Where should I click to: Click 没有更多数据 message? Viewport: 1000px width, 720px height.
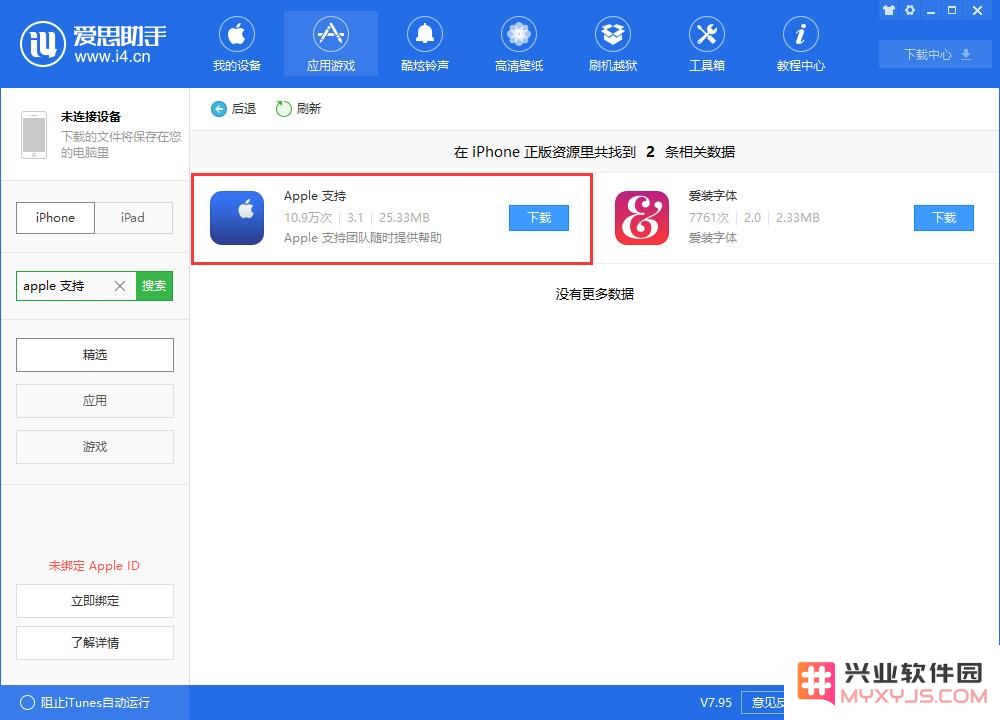click(x=594, y=294)
